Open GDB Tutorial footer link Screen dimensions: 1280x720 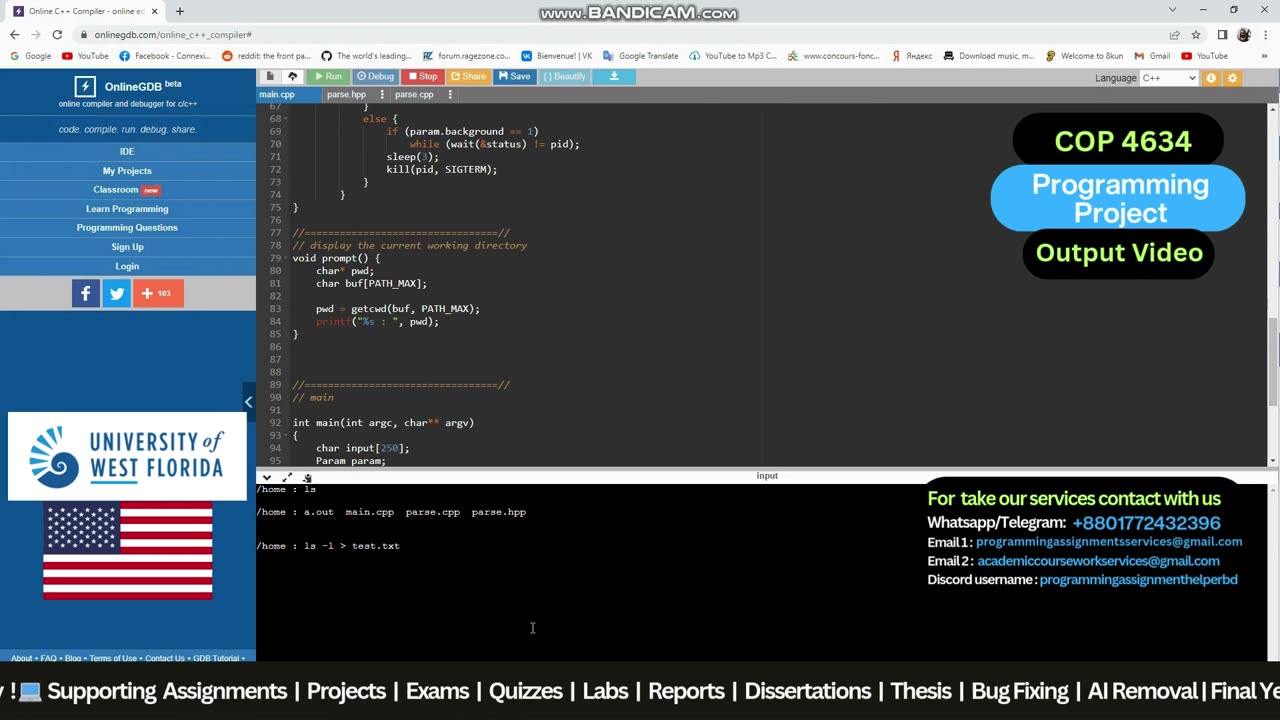(x=216, y=658)
